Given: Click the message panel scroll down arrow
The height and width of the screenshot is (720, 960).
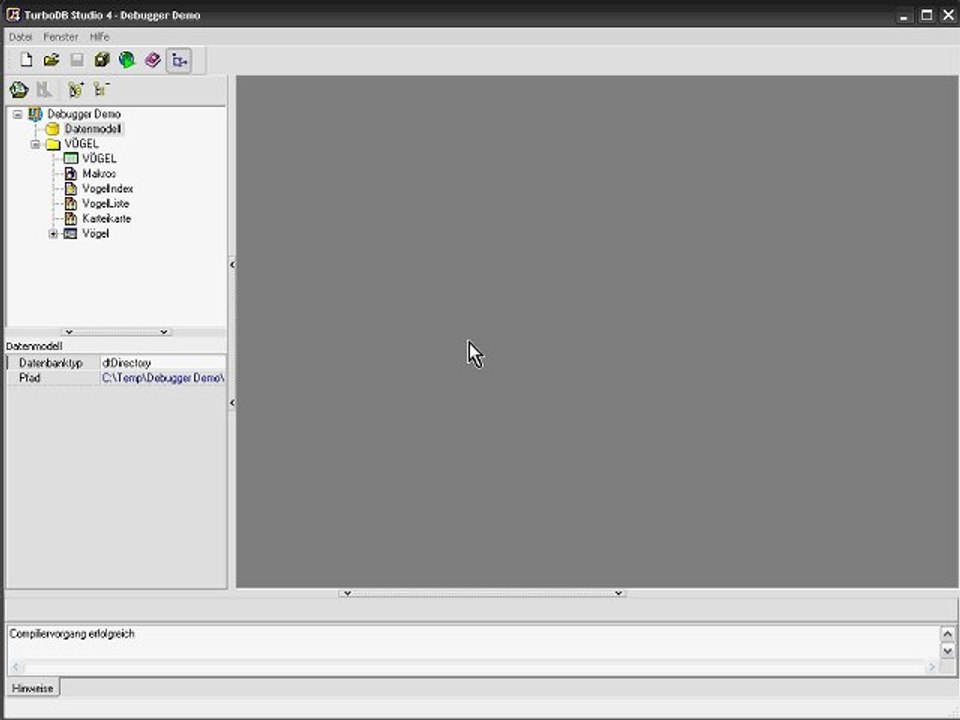Looking at the screenshot, I should coord(947,651).
